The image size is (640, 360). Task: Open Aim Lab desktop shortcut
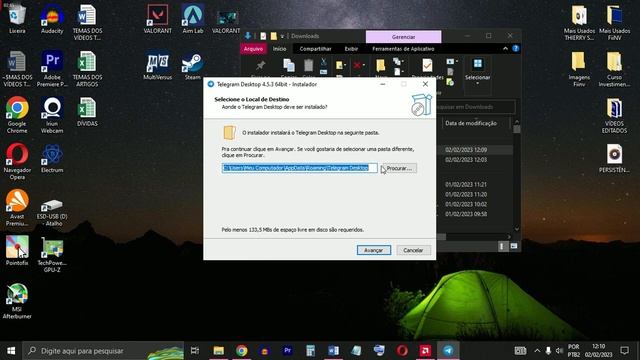193,19
